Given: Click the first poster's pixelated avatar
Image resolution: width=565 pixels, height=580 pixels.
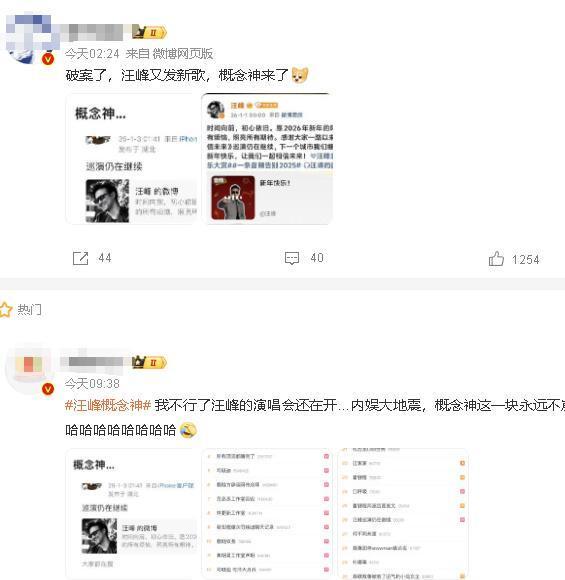Looking at the screenshot, I should coord(30,39).
